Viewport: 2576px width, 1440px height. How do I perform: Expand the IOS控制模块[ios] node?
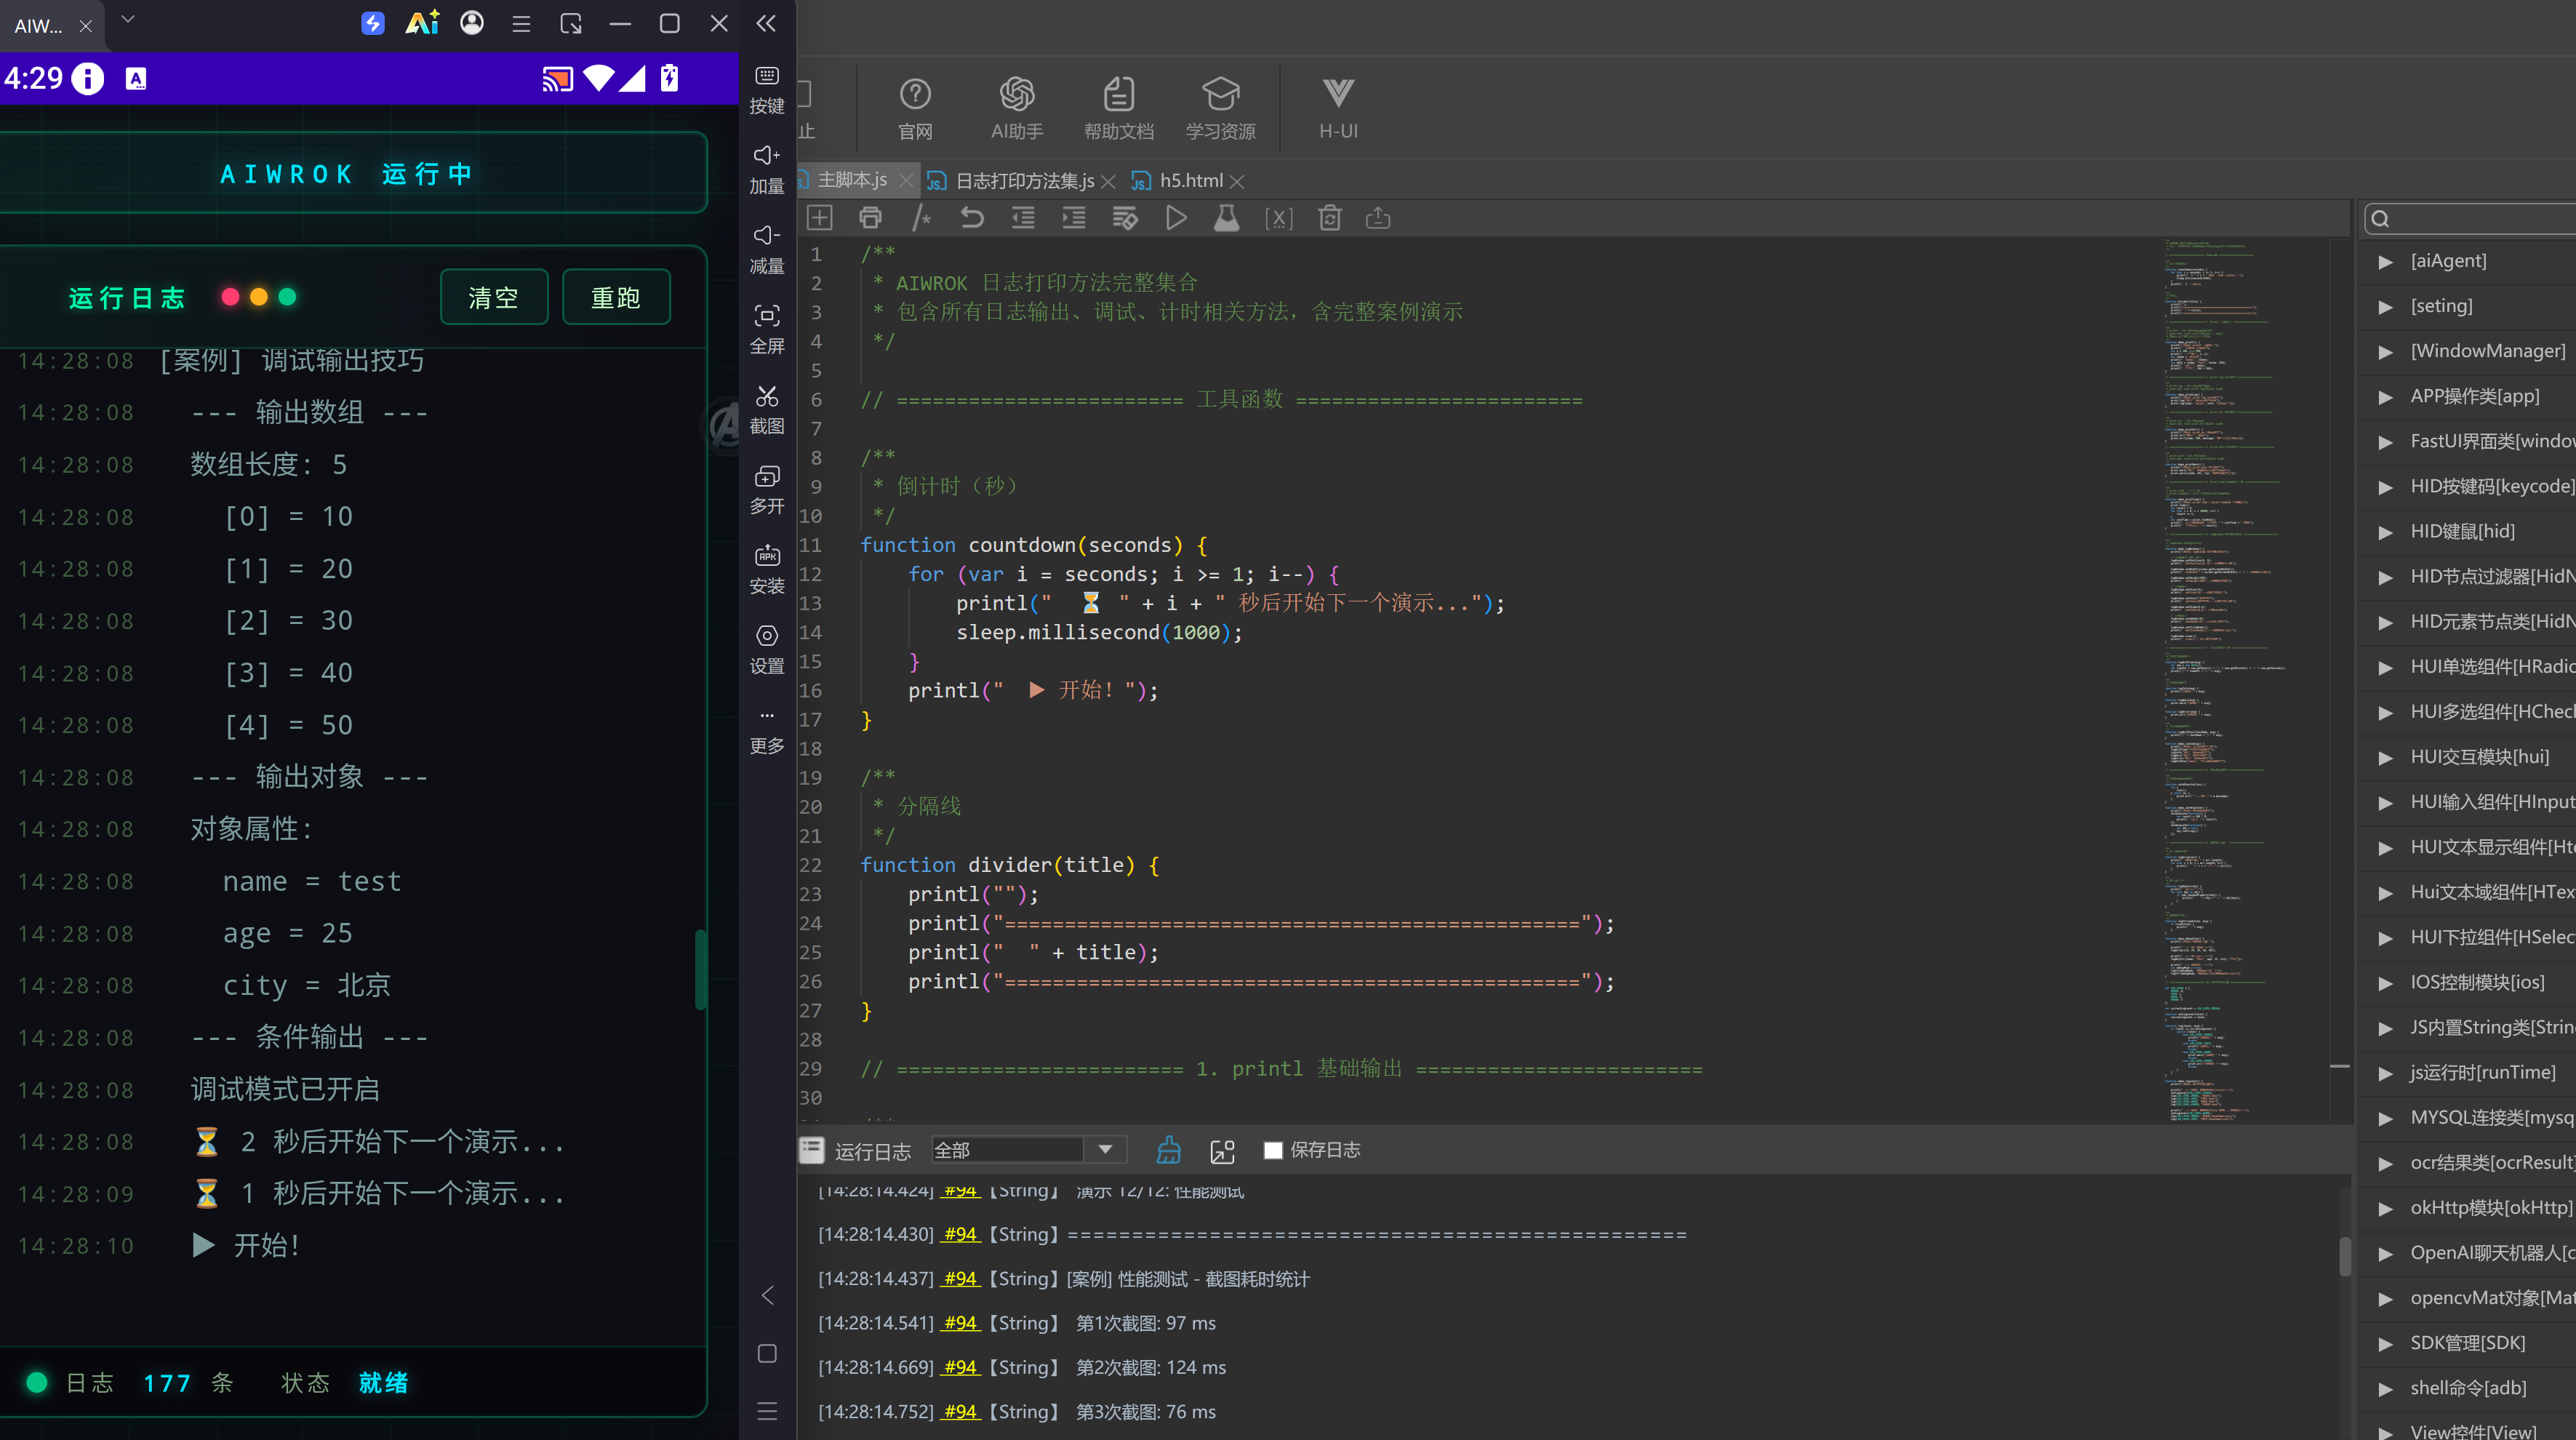click(2386, 983)
